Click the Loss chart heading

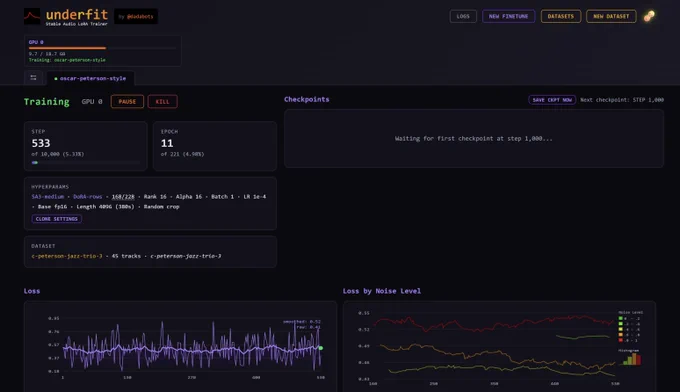point(32,291)
